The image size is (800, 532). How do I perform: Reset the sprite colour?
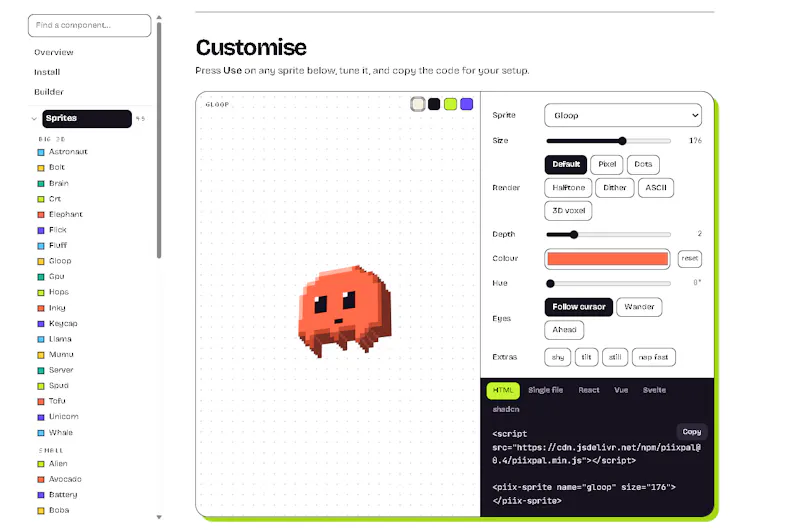689,259
